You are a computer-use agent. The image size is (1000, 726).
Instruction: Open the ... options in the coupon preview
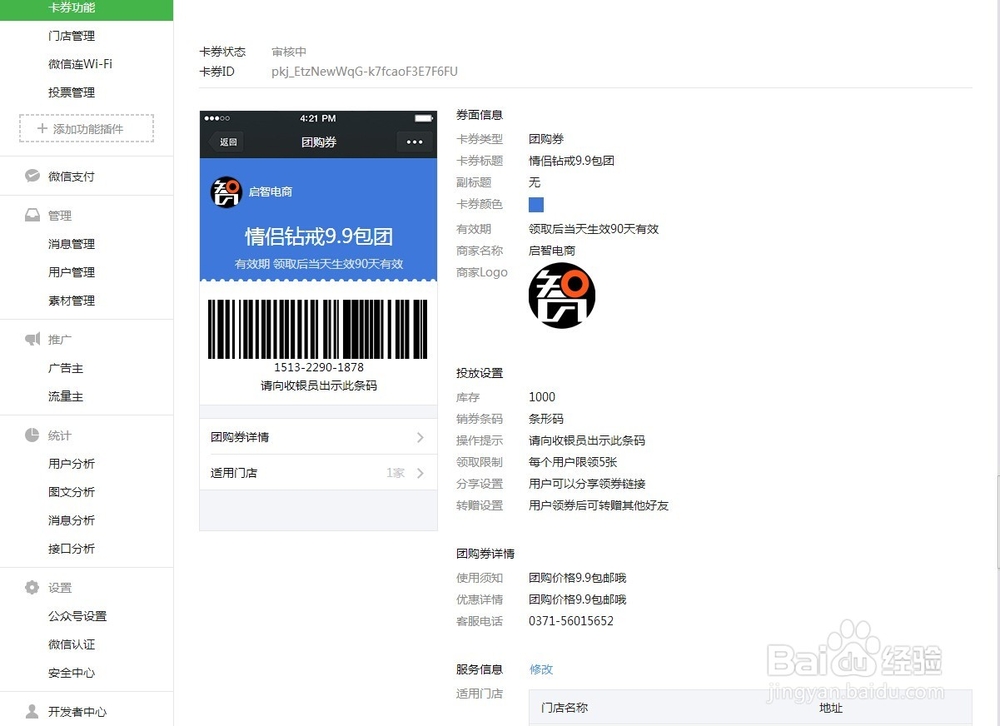tap(415, 142)
